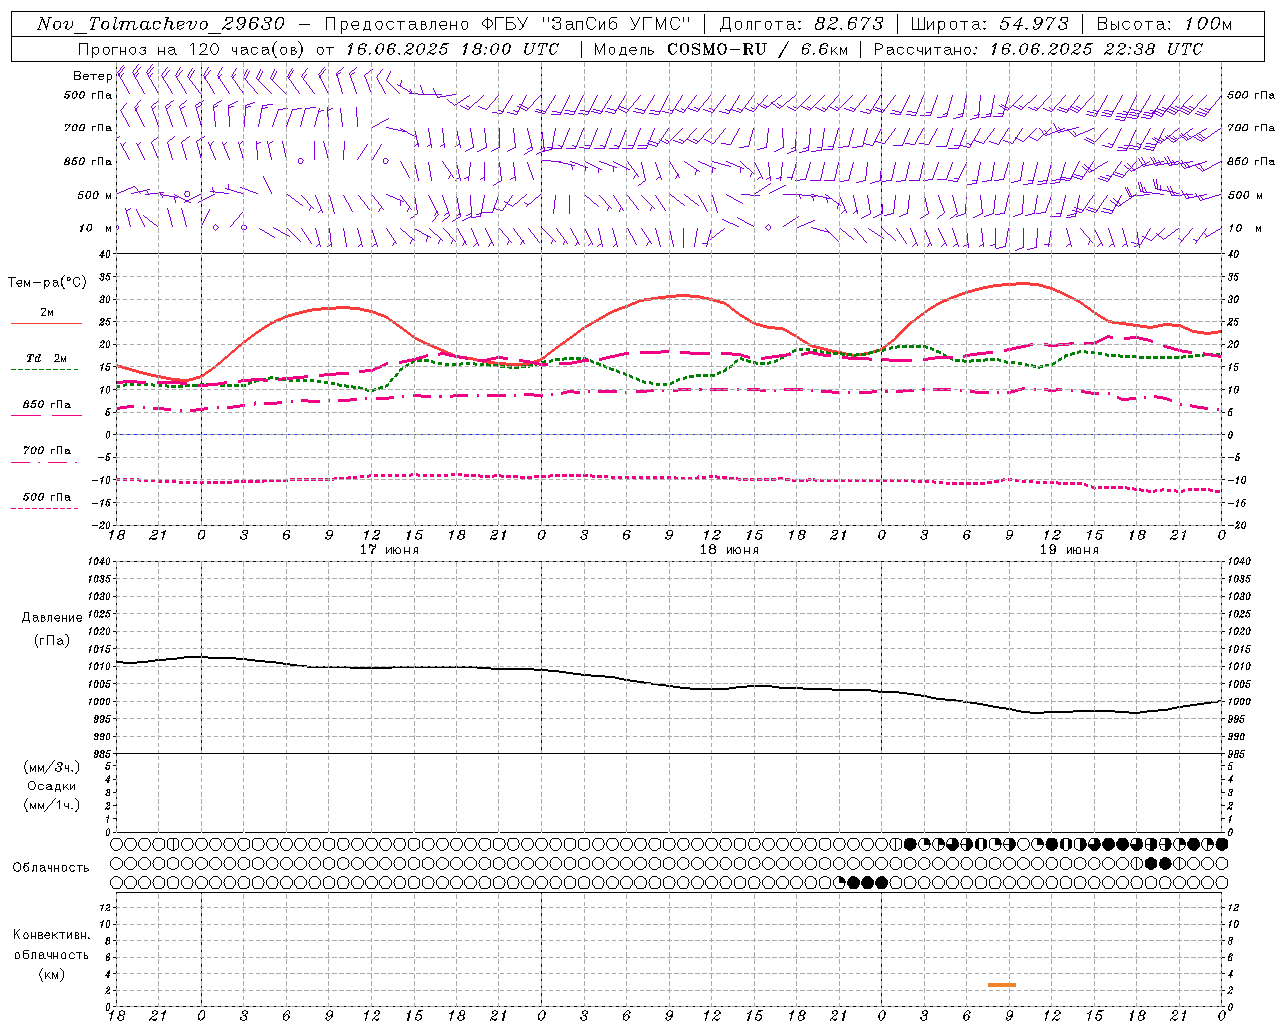Viewport: 1280px width, 1024px height.
Task: Click the black pressure curve line
Action: (669, 685)
